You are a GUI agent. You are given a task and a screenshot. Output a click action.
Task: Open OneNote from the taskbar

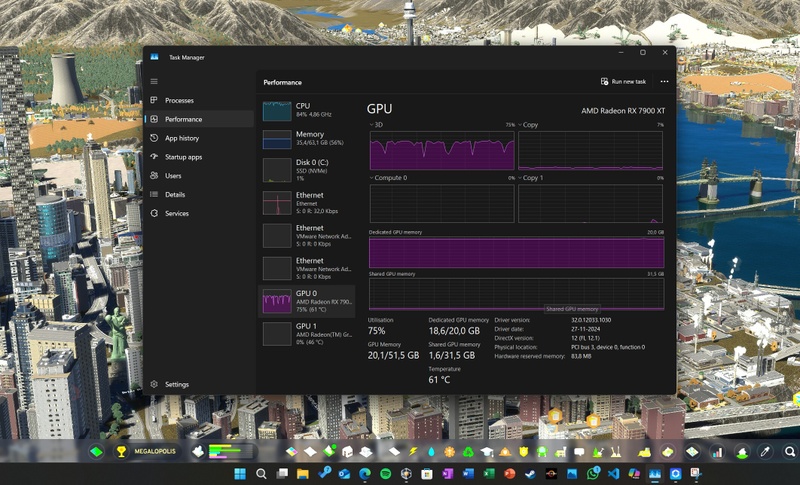(447, 474)
